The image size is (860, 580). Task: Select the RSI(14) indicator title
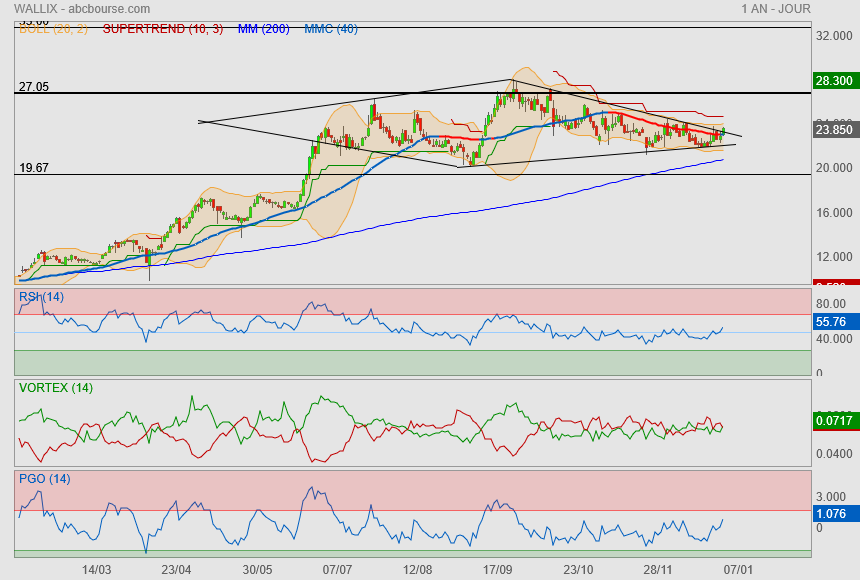coord(41,297)
